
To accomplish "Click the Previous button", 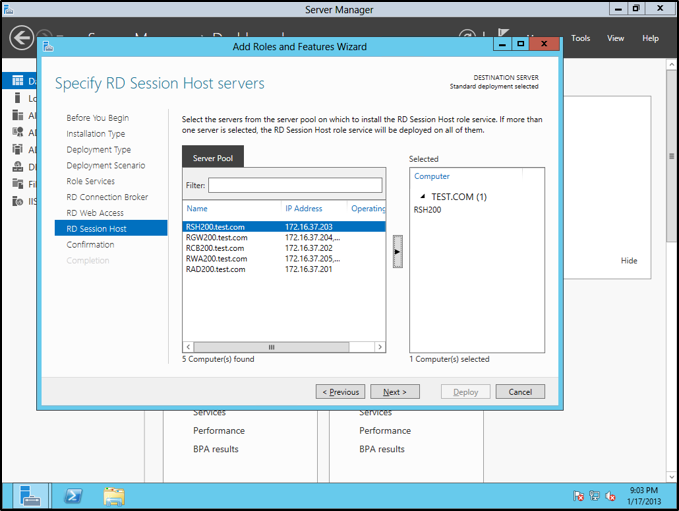I will coord(340,392).
